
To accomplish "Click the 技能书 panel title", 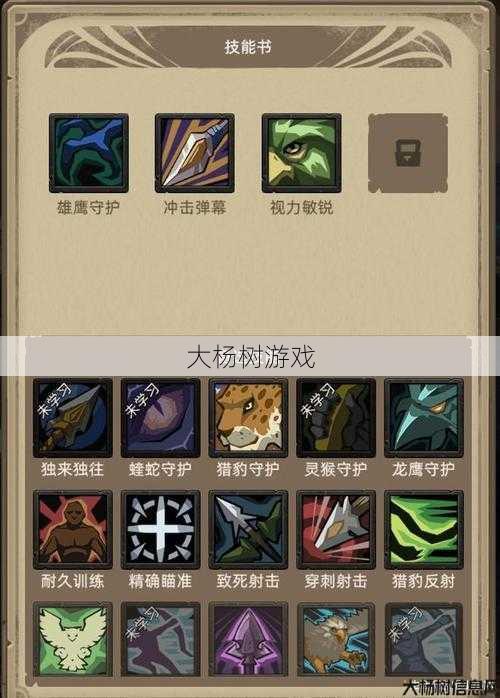I will [248, 47].
